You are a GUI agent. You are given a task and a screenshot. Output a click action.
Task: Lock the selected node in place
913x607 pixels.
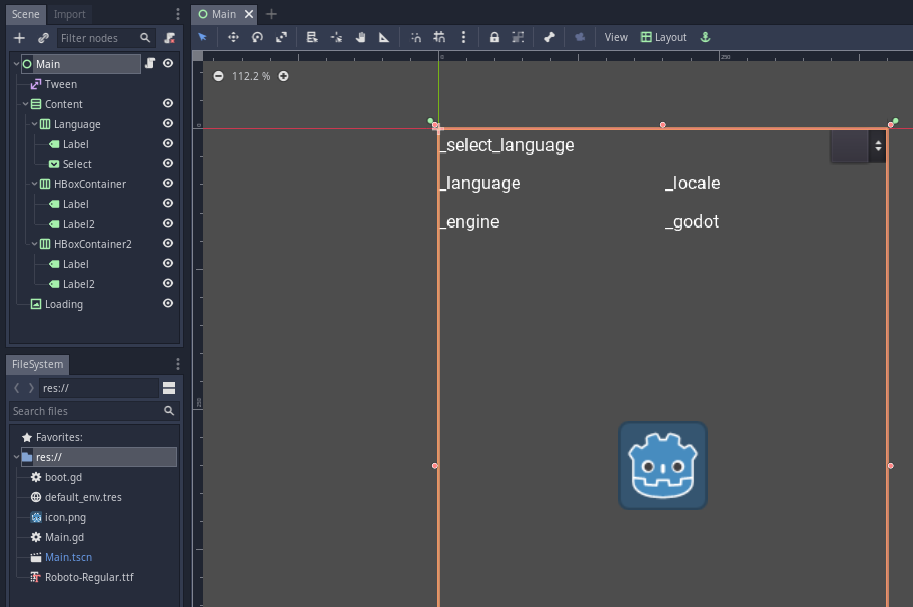point(494,37)
